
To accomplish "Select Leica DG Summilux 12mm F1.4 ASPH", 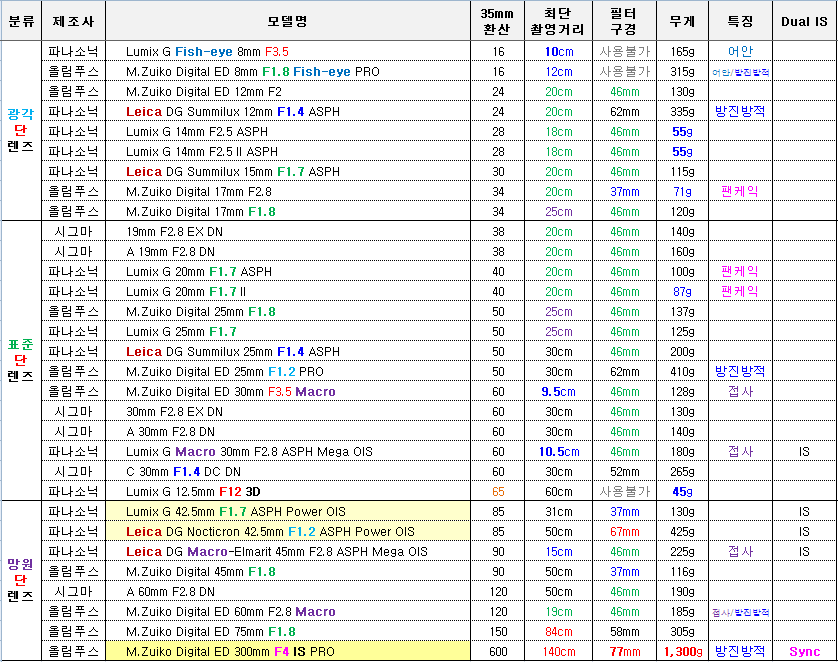I will click(x=288, y=112).
